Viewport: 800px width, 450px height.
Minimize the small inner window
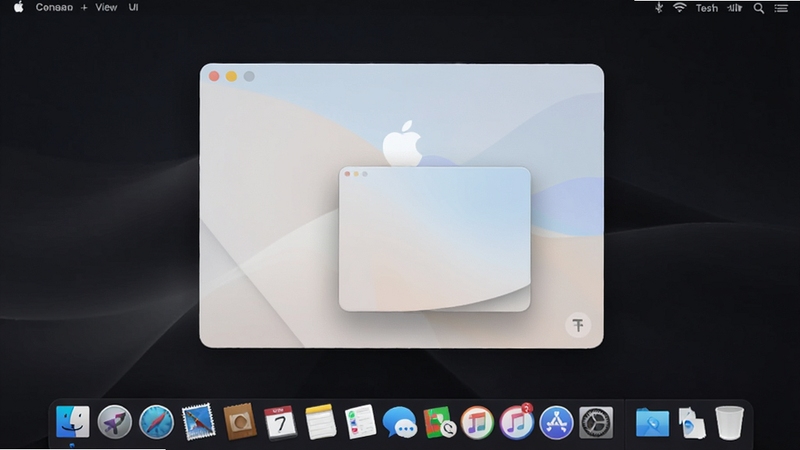point(356,174)
